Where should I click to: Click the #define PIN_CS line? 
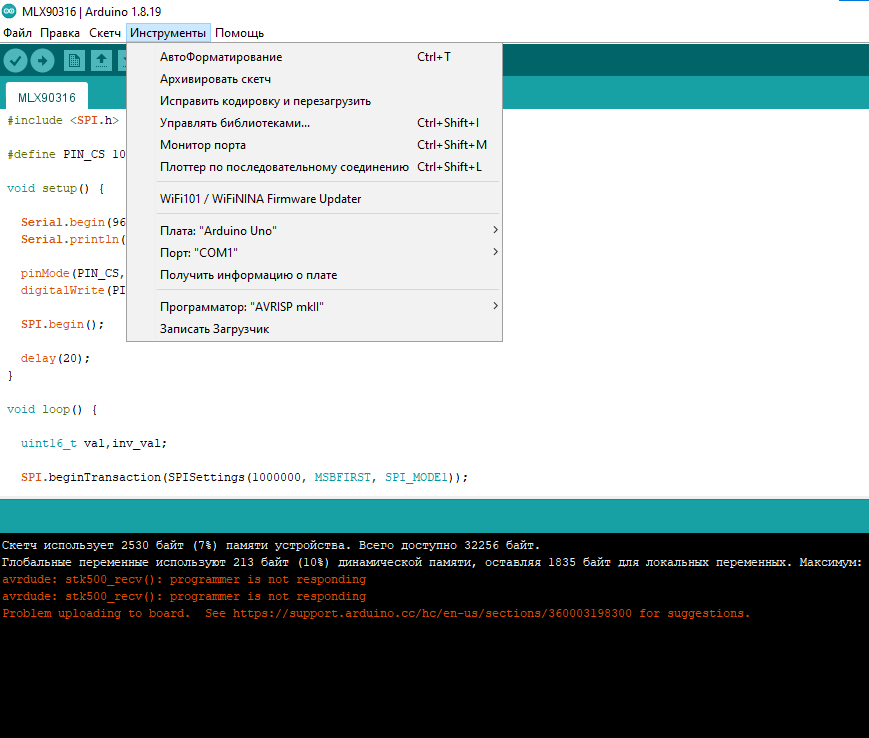66,154
